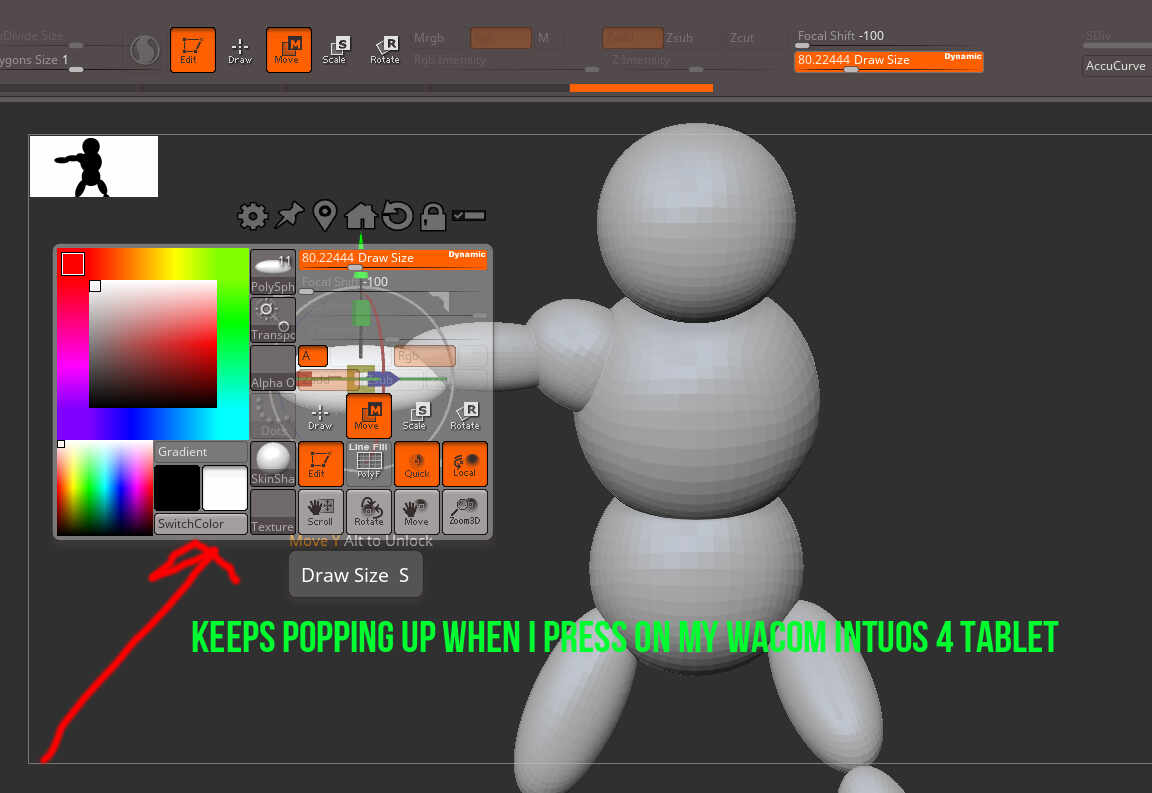Toggle PolyF Line Fill in the popup
This screenshot has width=1152, height=793.
point(368,464)
